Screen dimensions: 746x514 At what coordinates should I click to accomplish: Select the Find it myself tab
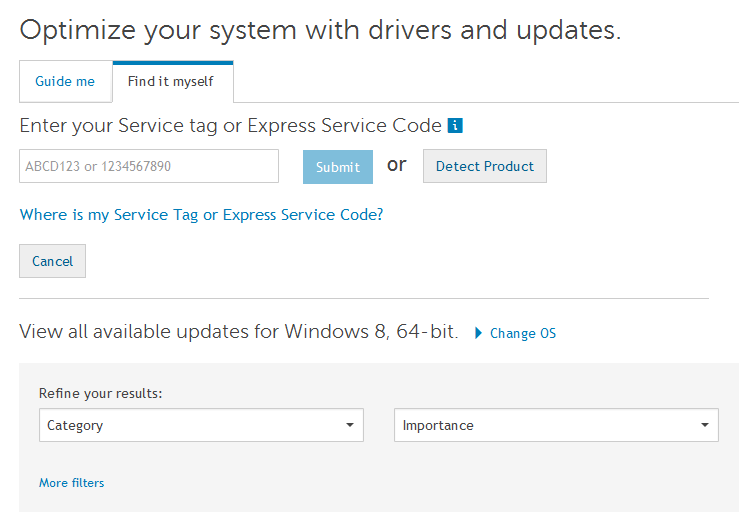pyautogui.click(x=171, y=82)
